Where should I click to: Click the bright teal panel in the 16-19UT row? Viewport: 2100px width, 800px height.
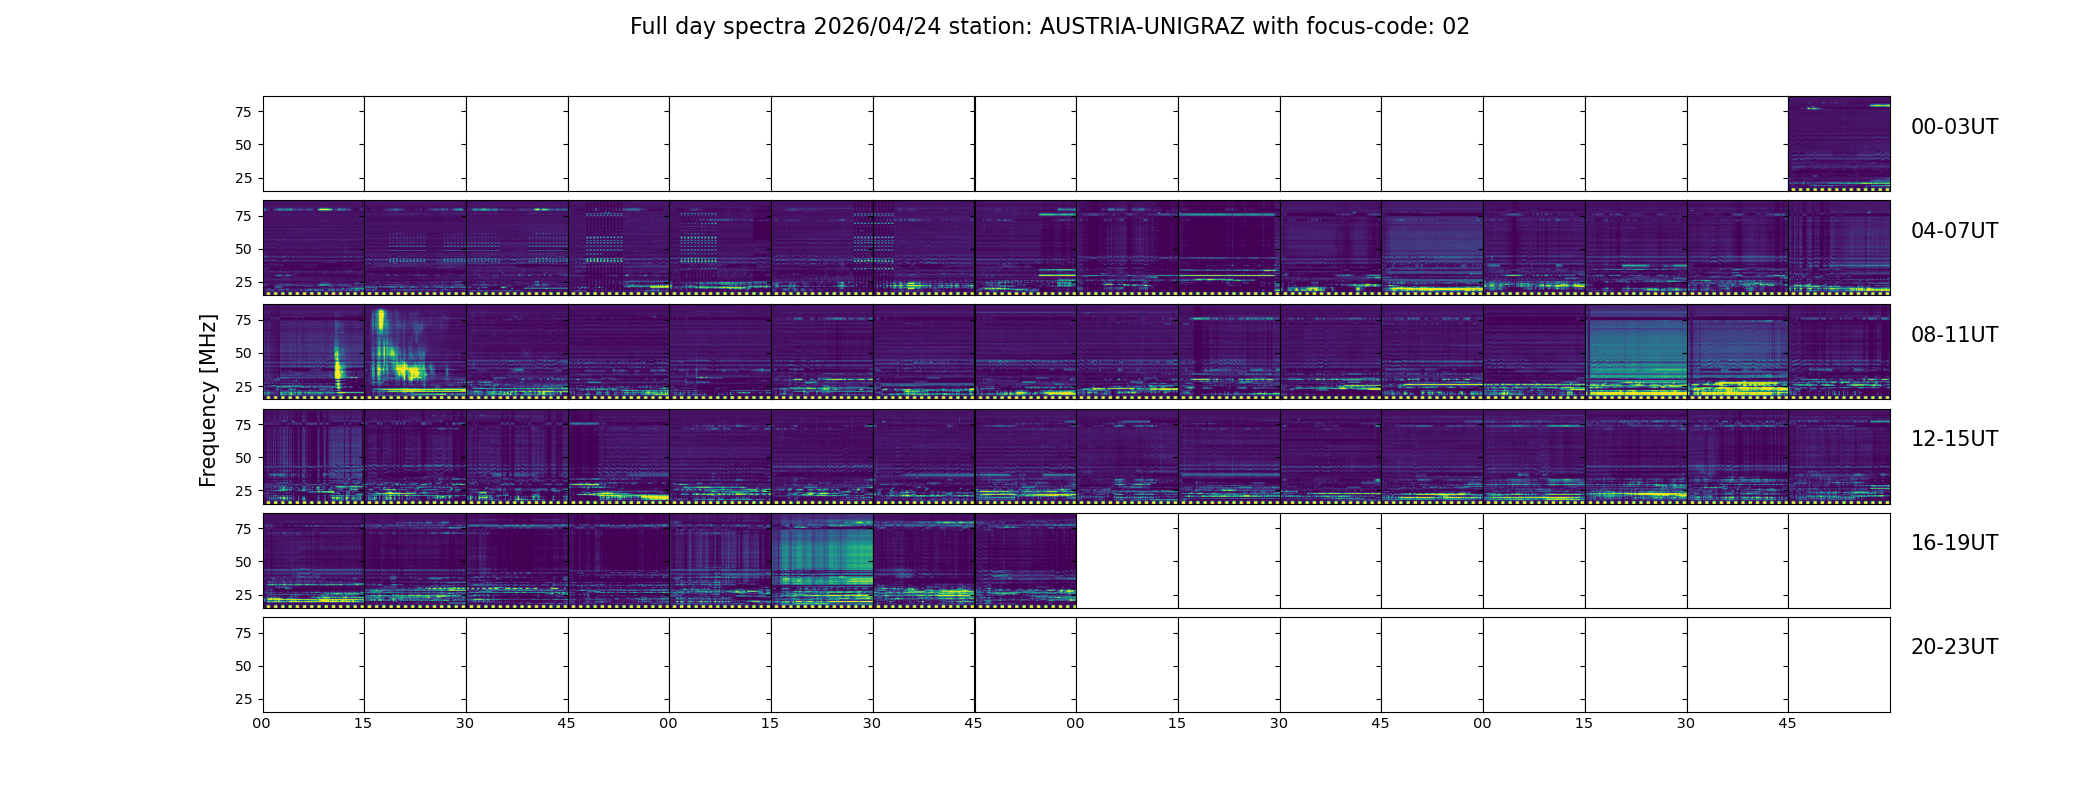[822, 560]
